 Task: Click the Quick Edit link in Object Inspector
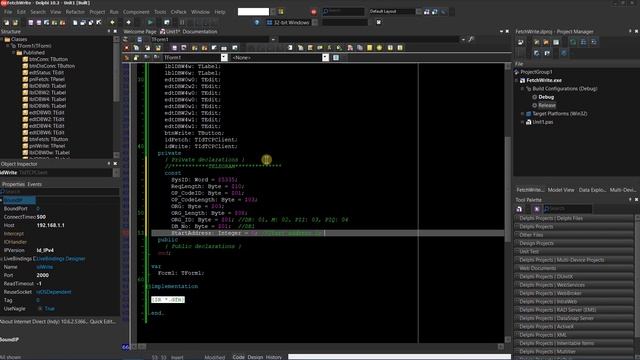[103, 322]
